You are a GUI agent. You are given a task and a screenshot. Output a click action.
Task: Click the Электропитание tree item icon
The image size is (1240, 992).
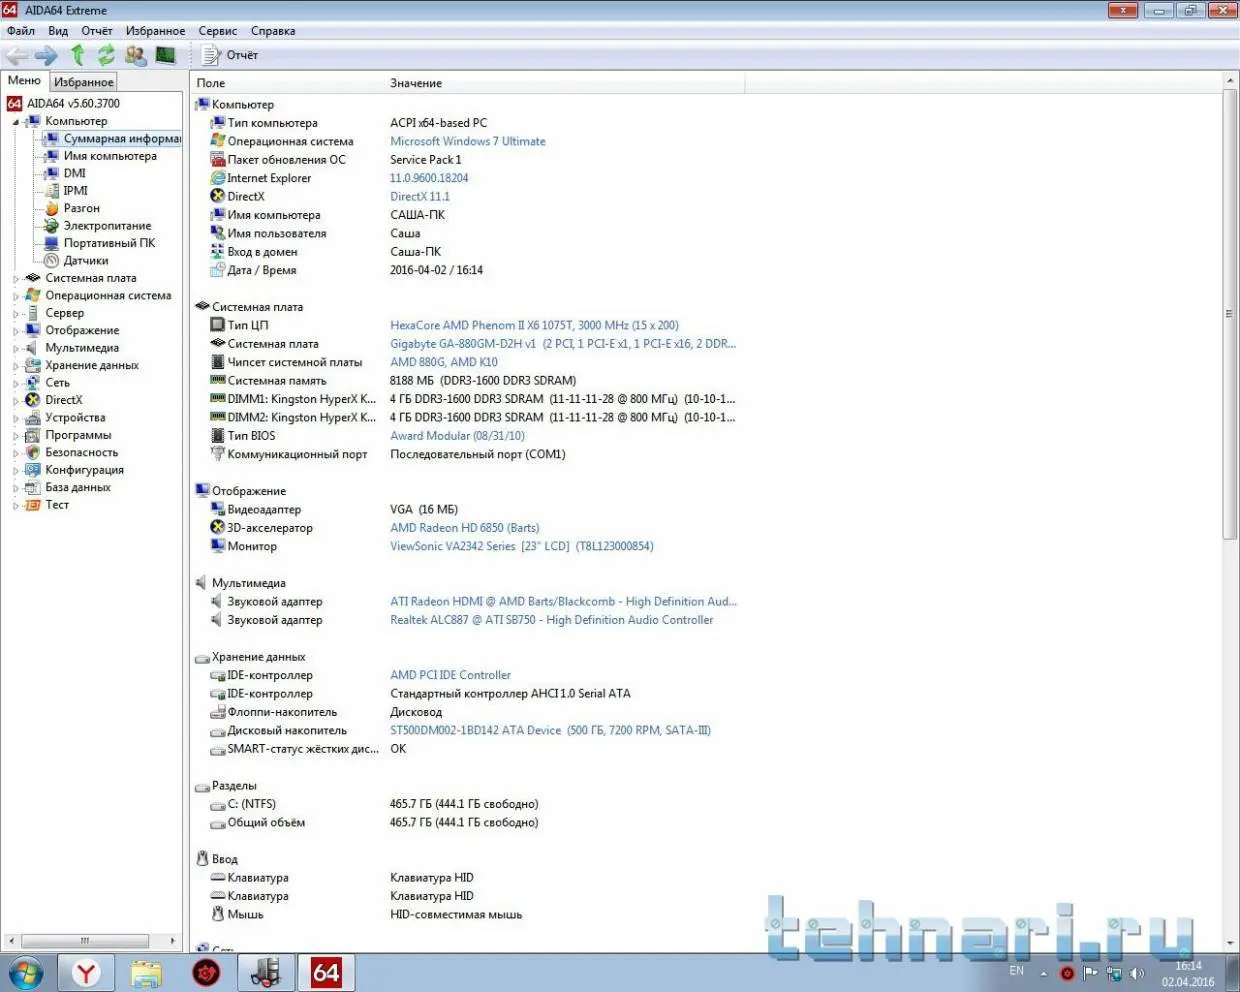pos(52,226)
